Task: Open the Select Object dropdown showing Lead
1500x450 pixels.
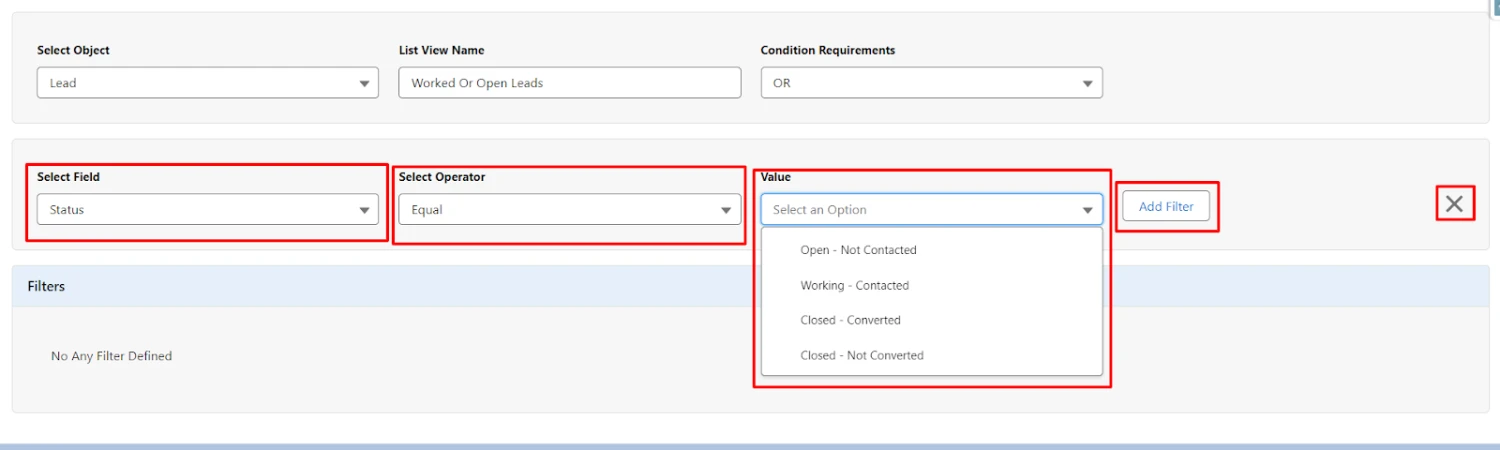Action: pyautogui.click(x=207, y=83)
